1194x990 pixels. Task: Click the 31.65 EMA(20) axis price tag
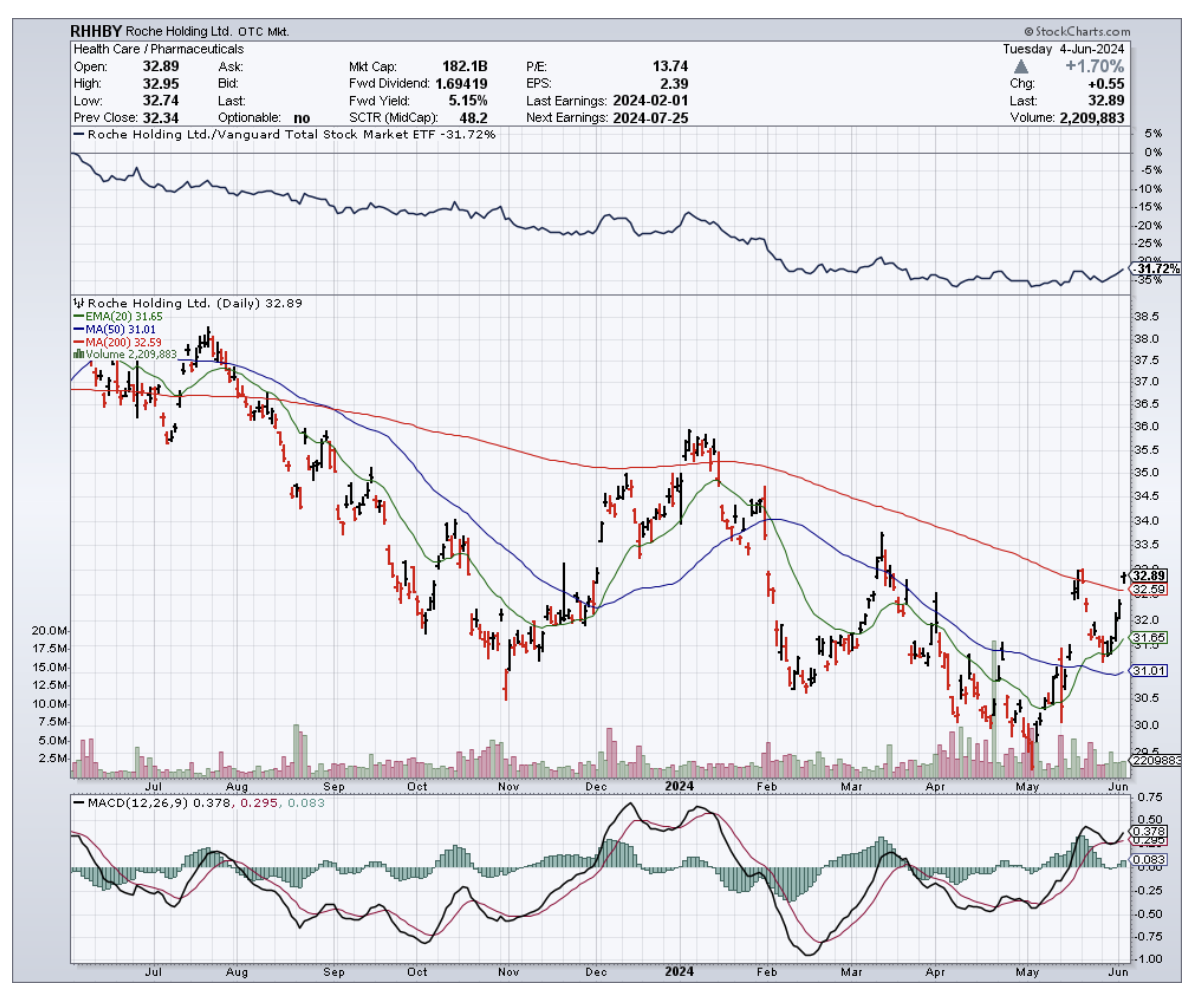tap(1150, 637)
